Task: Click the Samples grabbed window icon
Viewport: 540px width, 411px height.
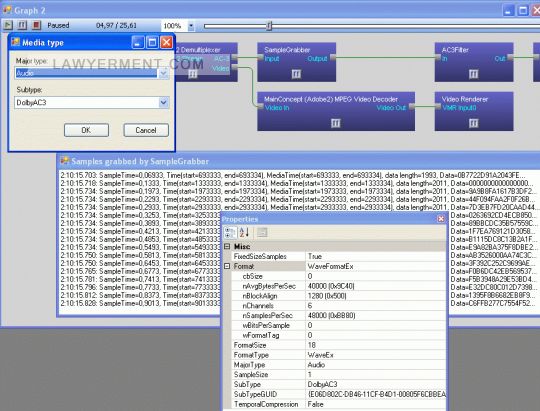Action: coord(65,161)
